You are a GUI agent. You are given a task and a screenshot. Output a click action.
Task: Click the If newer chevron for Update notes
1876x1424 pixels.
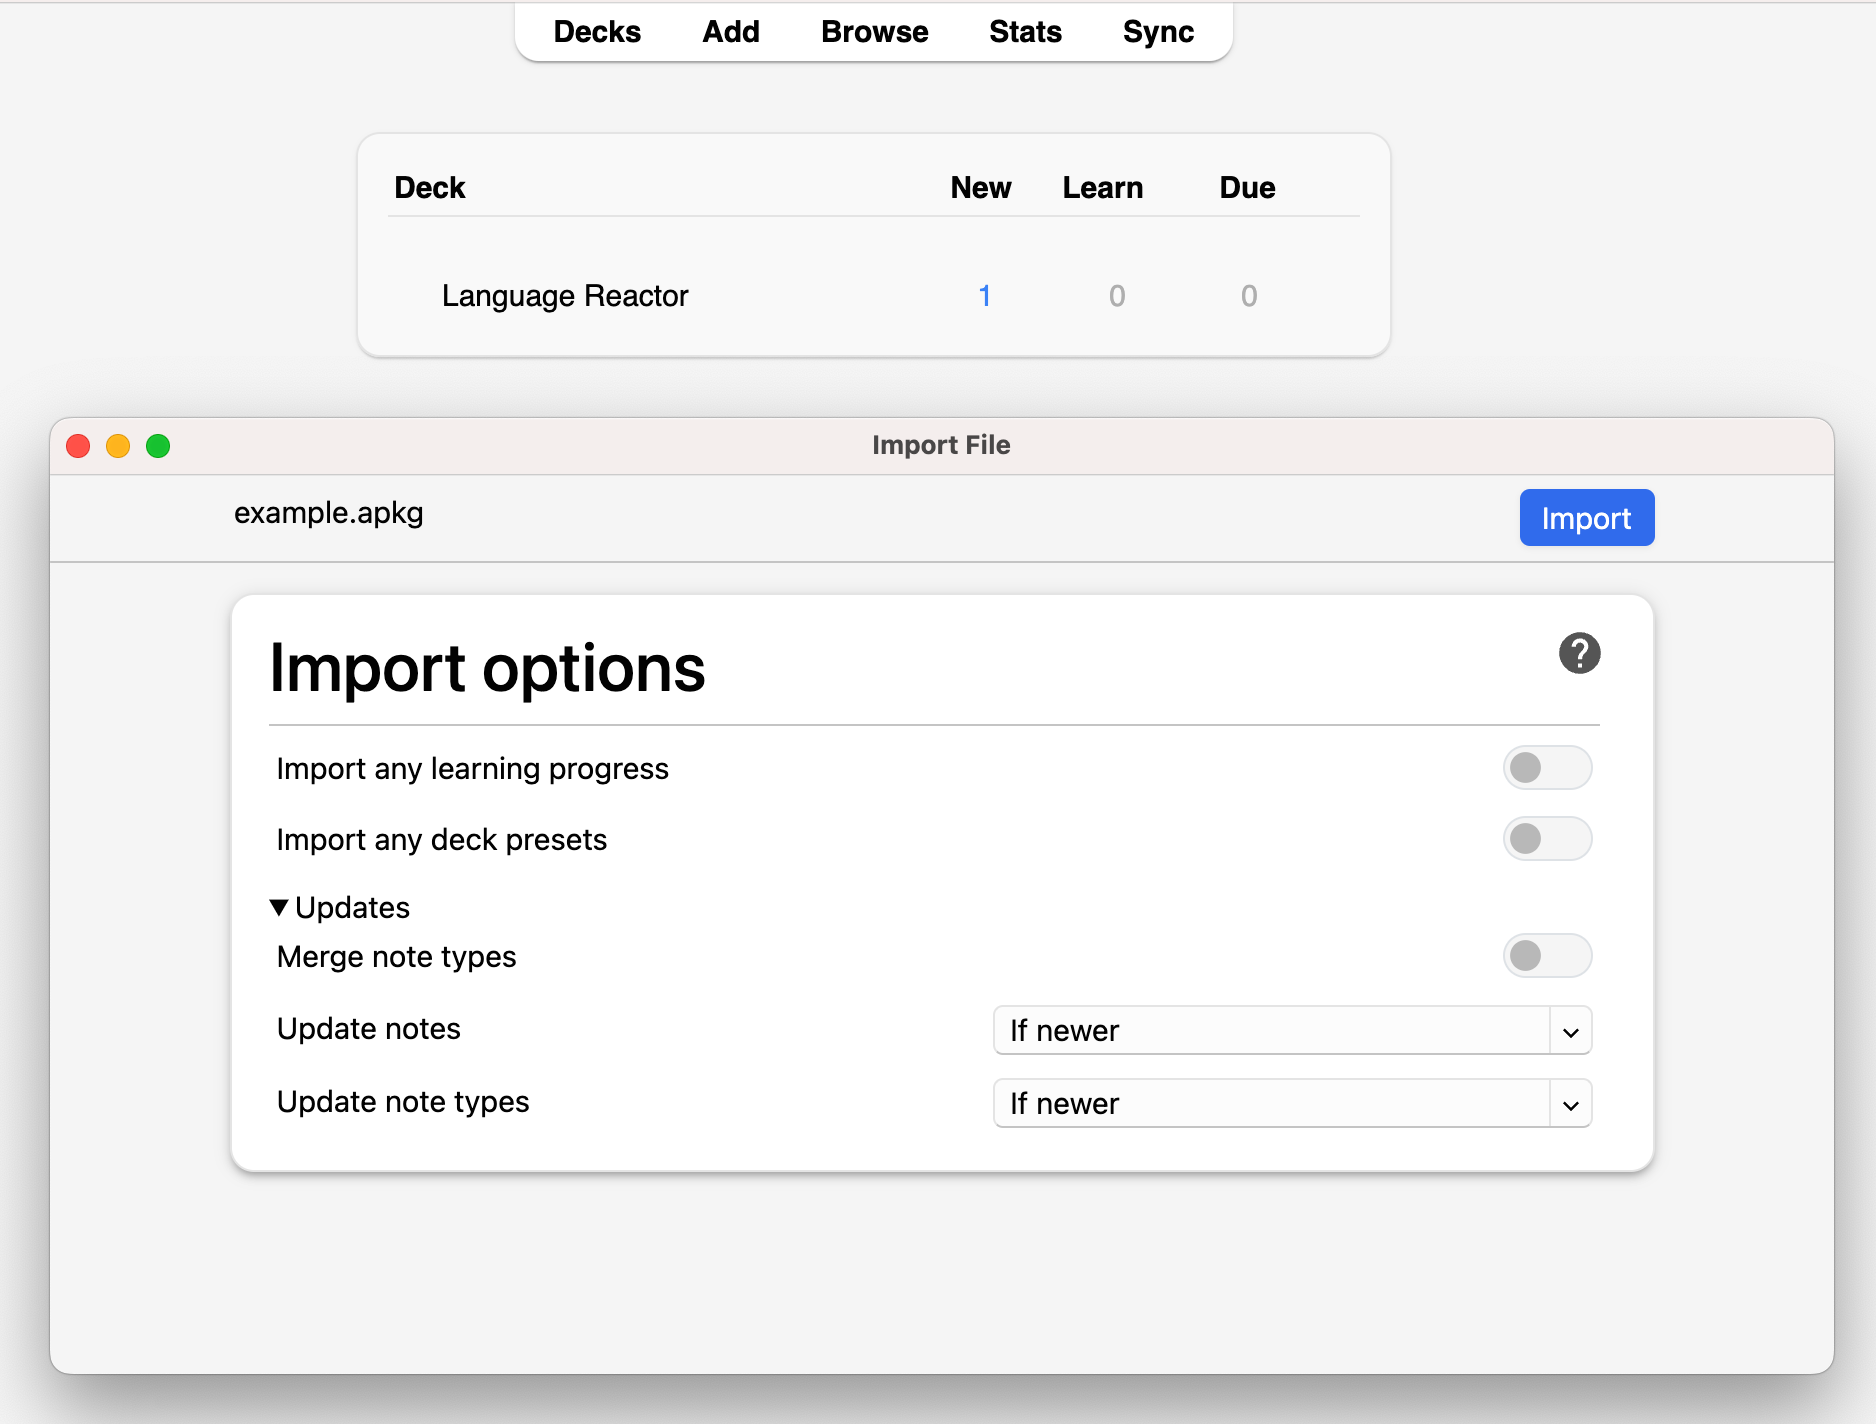coord(1570,1030)
